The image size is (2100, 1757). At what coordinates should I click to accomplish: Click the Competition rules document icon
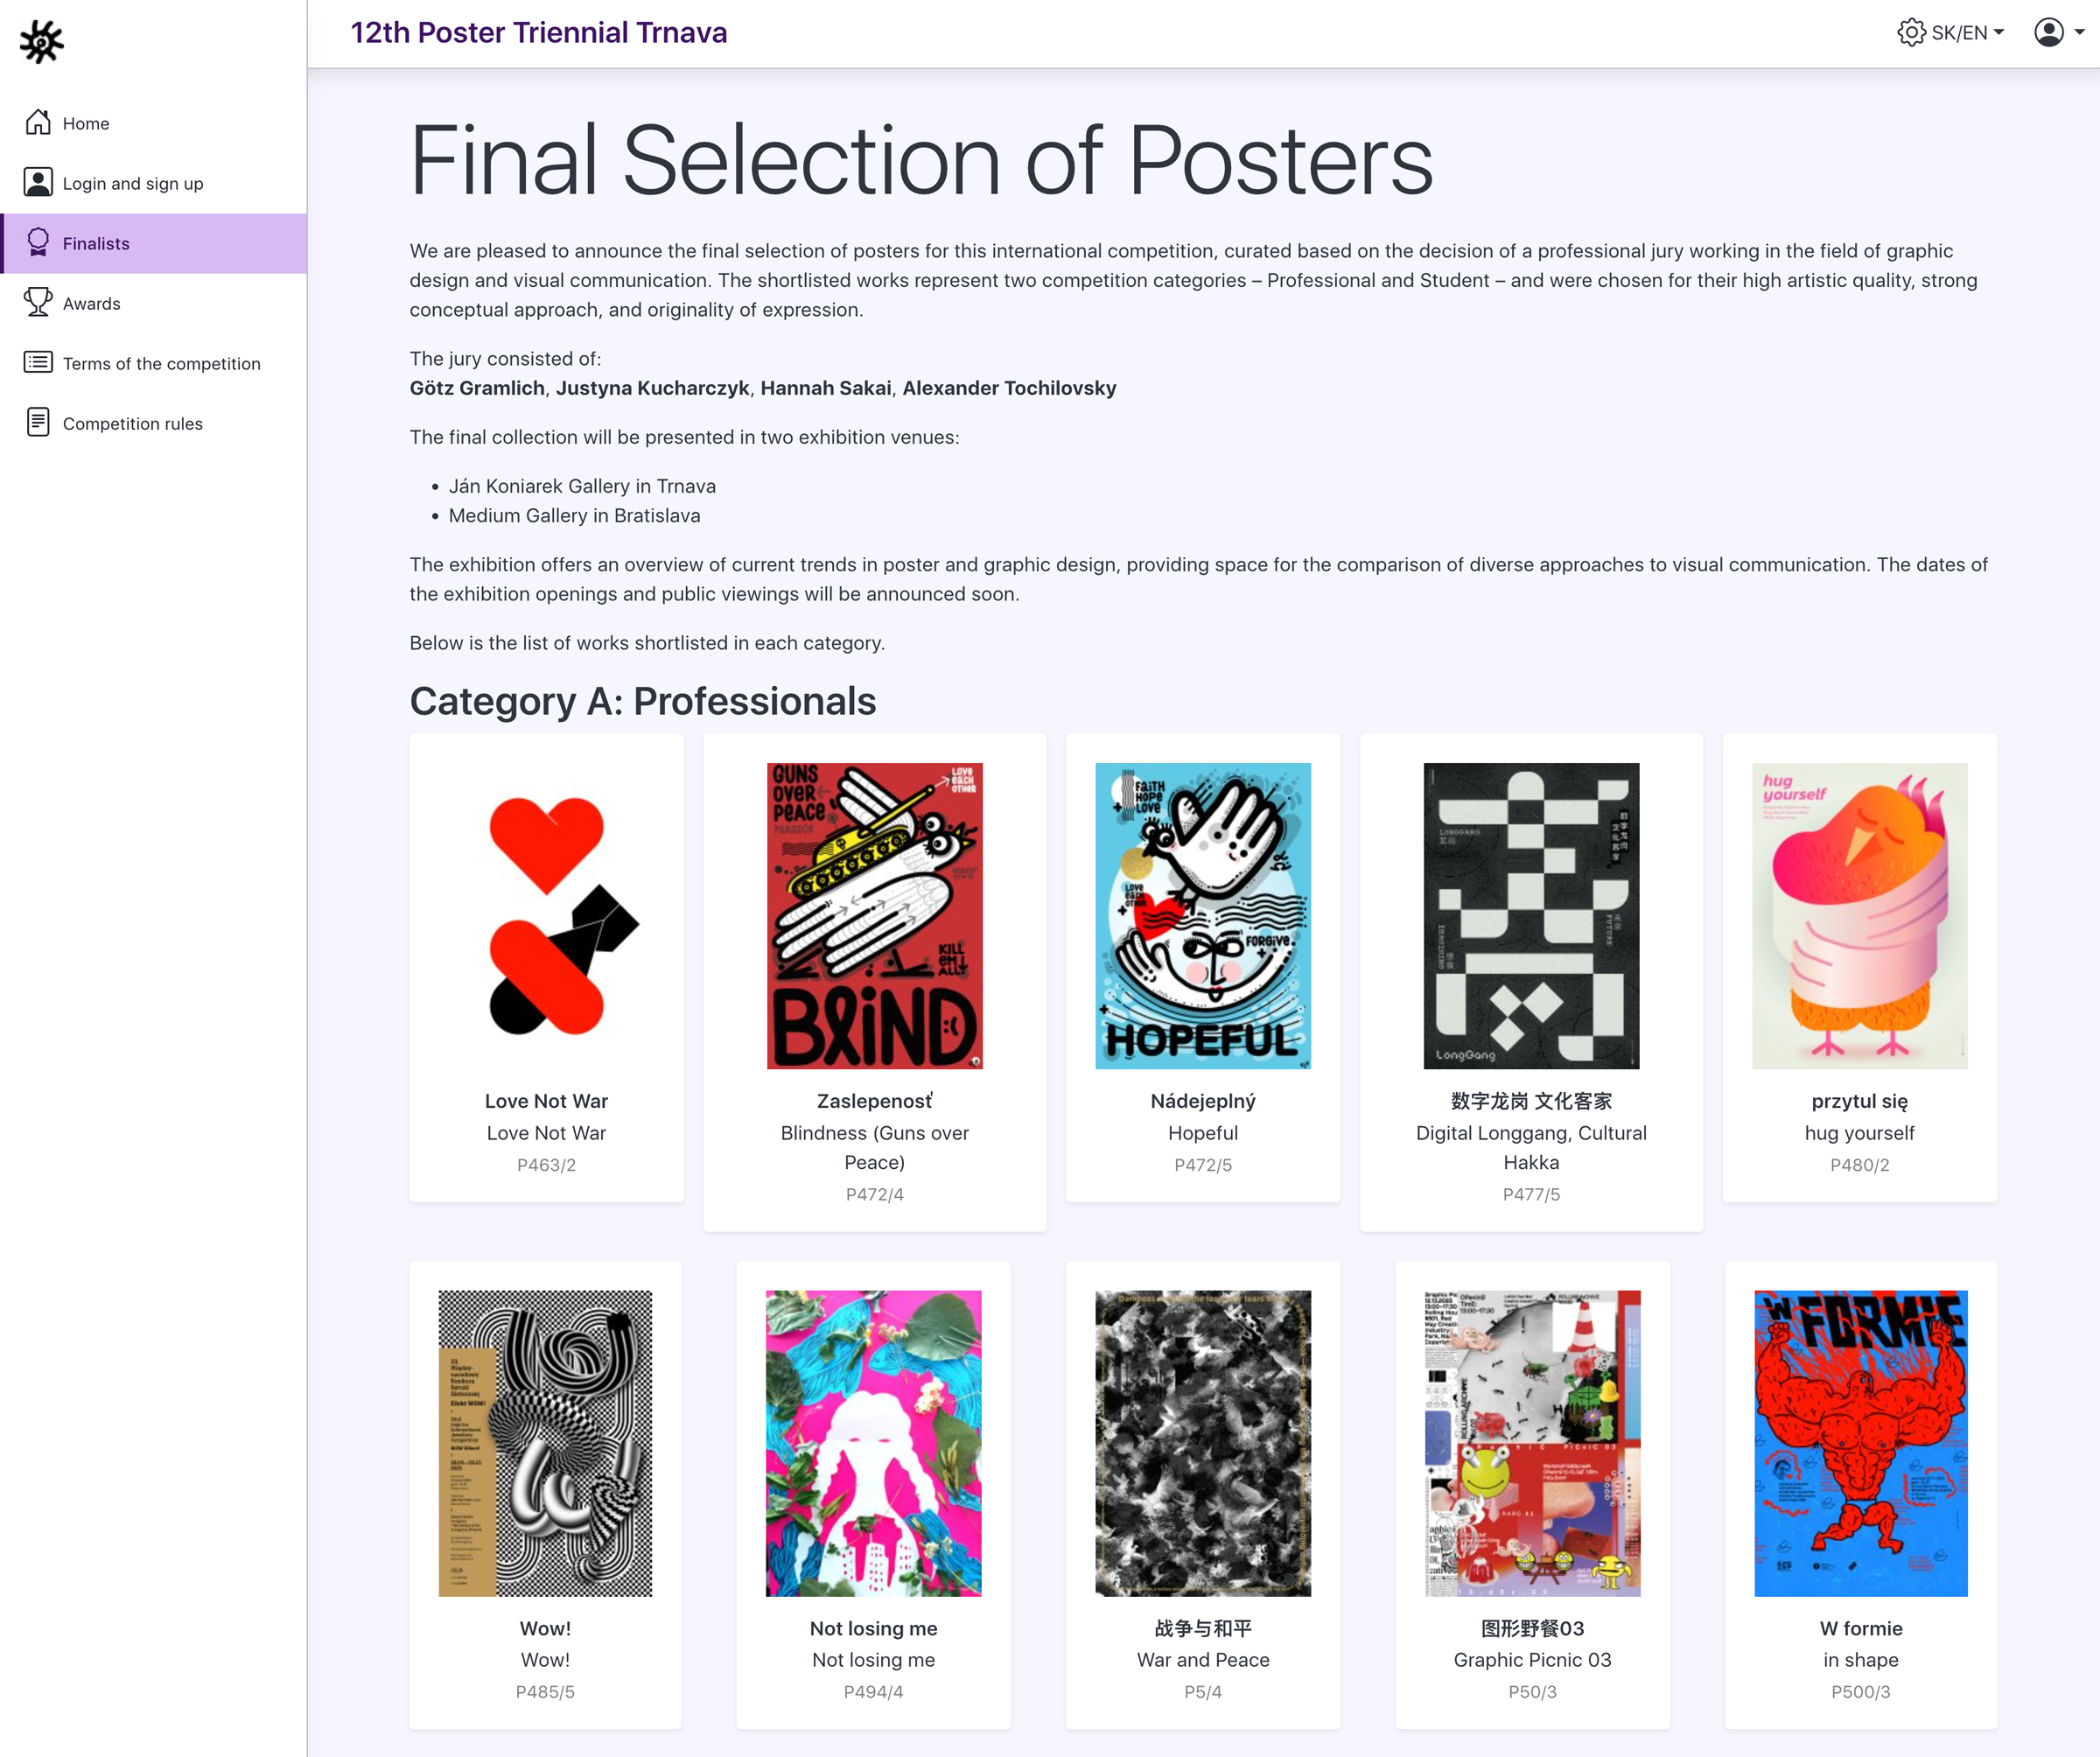[x=38, y=423]
